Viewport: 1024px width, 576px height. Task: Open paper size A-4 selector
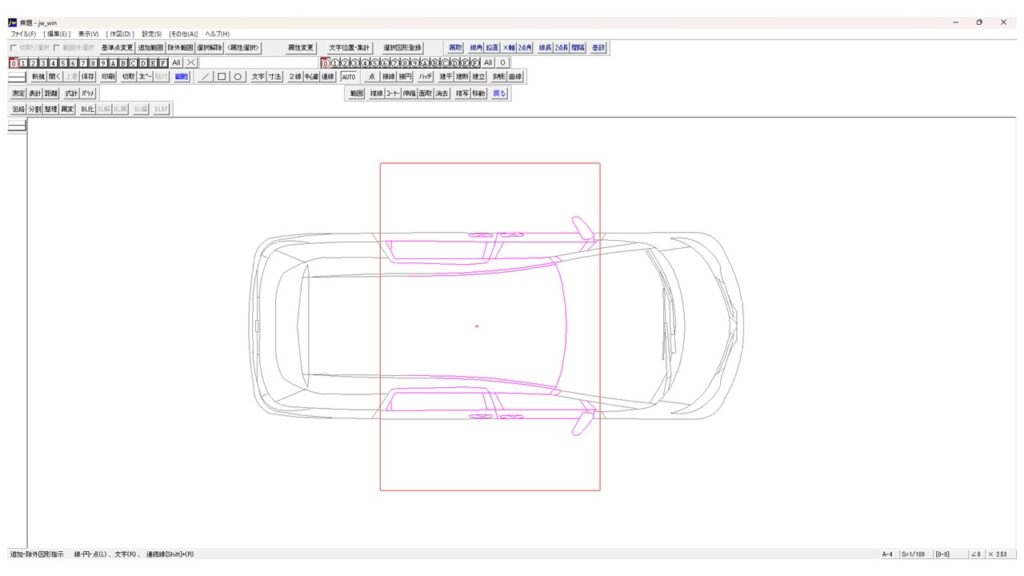pyautogui.click(x=887, y=554)
